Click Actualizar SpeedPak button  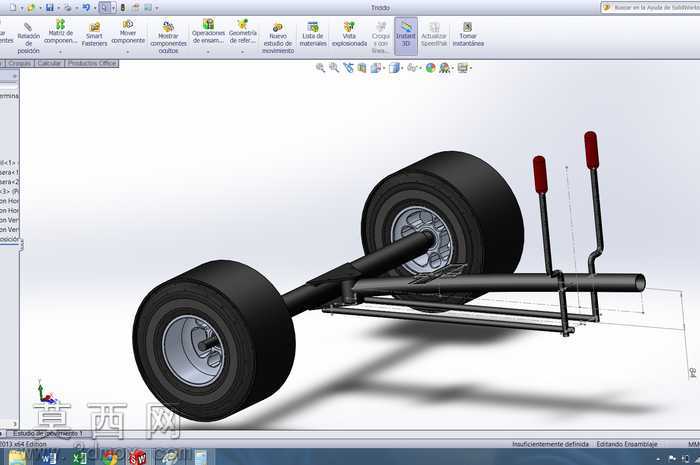(434, 35)
